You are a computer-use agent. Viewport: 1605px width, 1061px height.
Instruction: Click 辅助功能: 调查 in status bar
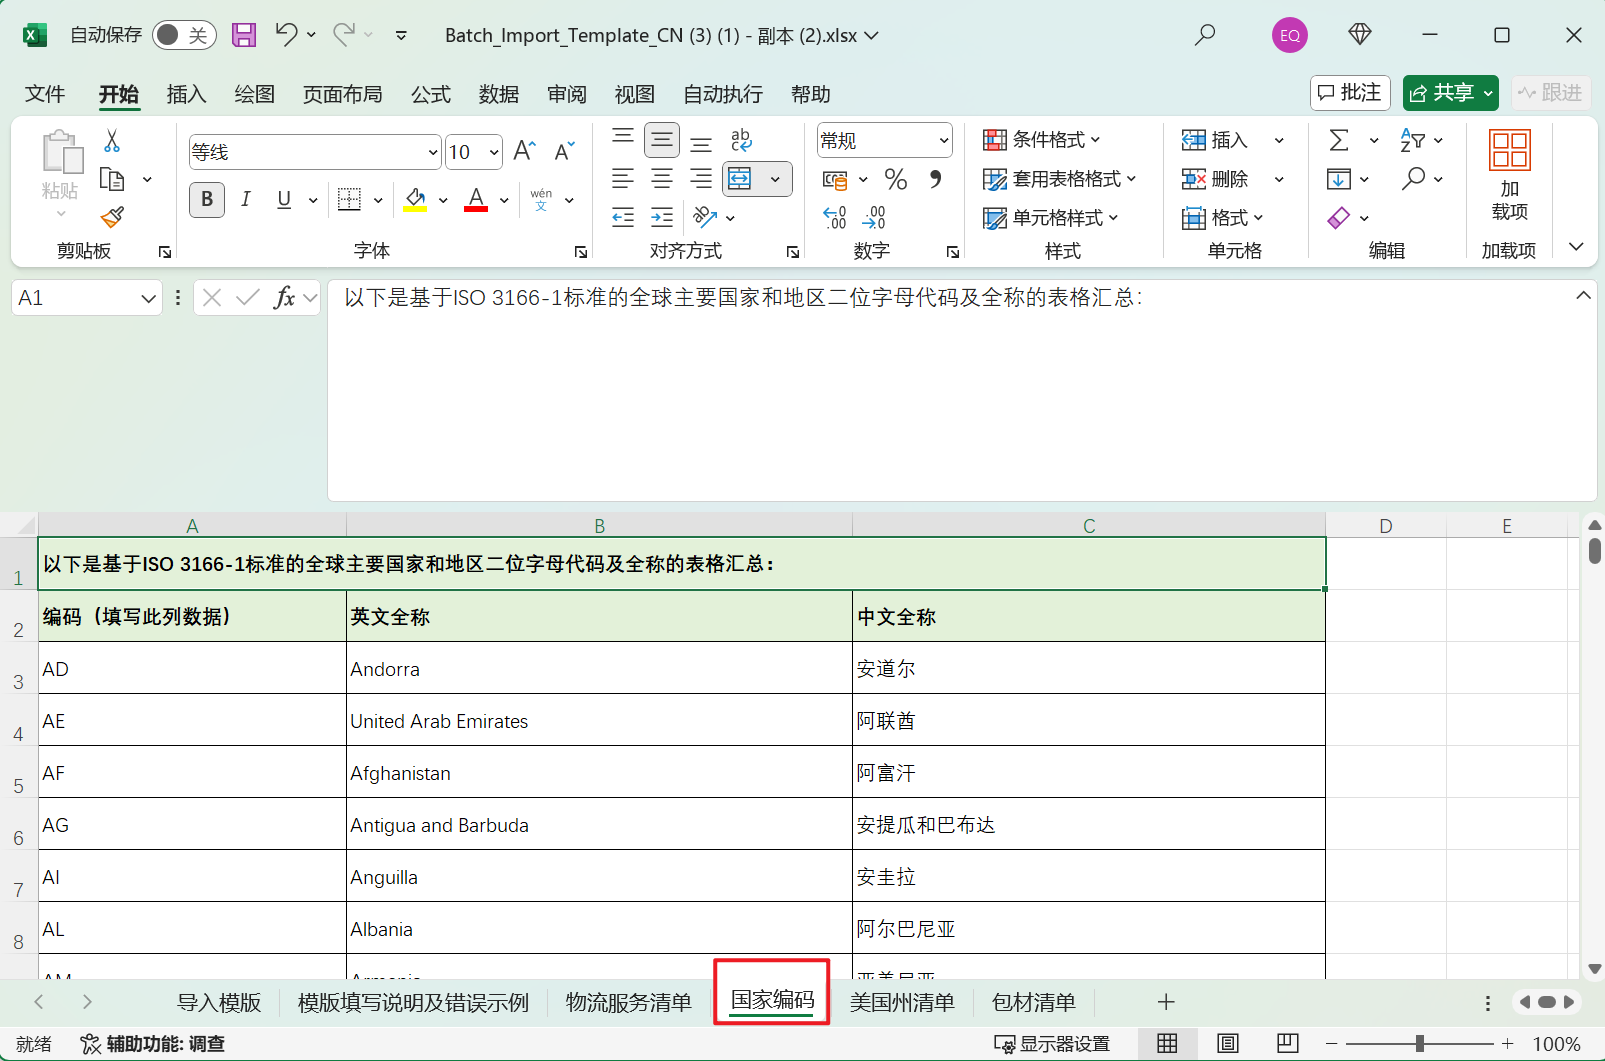(152, 1044)
